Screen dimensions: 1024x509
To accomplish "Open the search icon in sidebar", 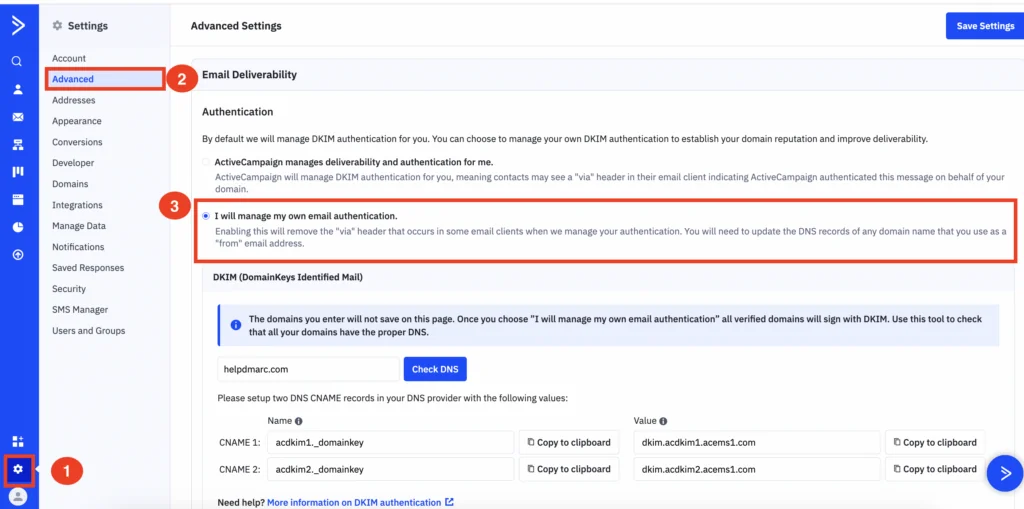I will pos(18,61).
